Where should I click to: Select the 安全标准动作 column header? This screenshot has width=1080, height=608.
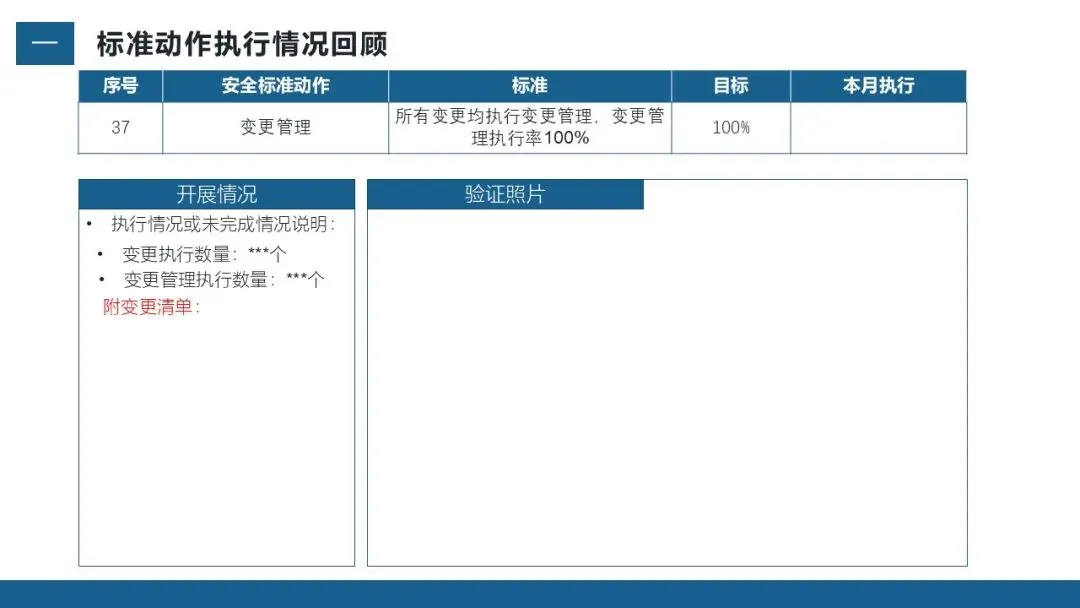[276, 85]
